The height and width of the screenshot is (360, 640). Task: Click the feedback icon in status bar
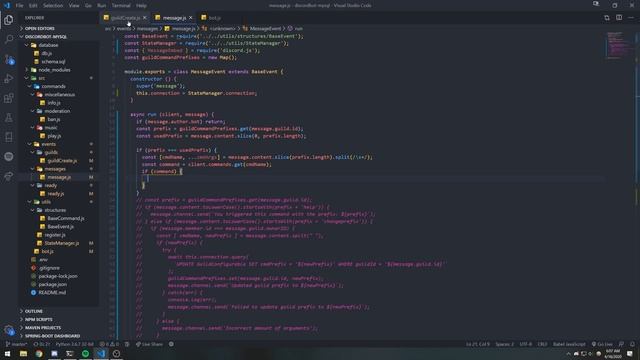tap(621, 344)
